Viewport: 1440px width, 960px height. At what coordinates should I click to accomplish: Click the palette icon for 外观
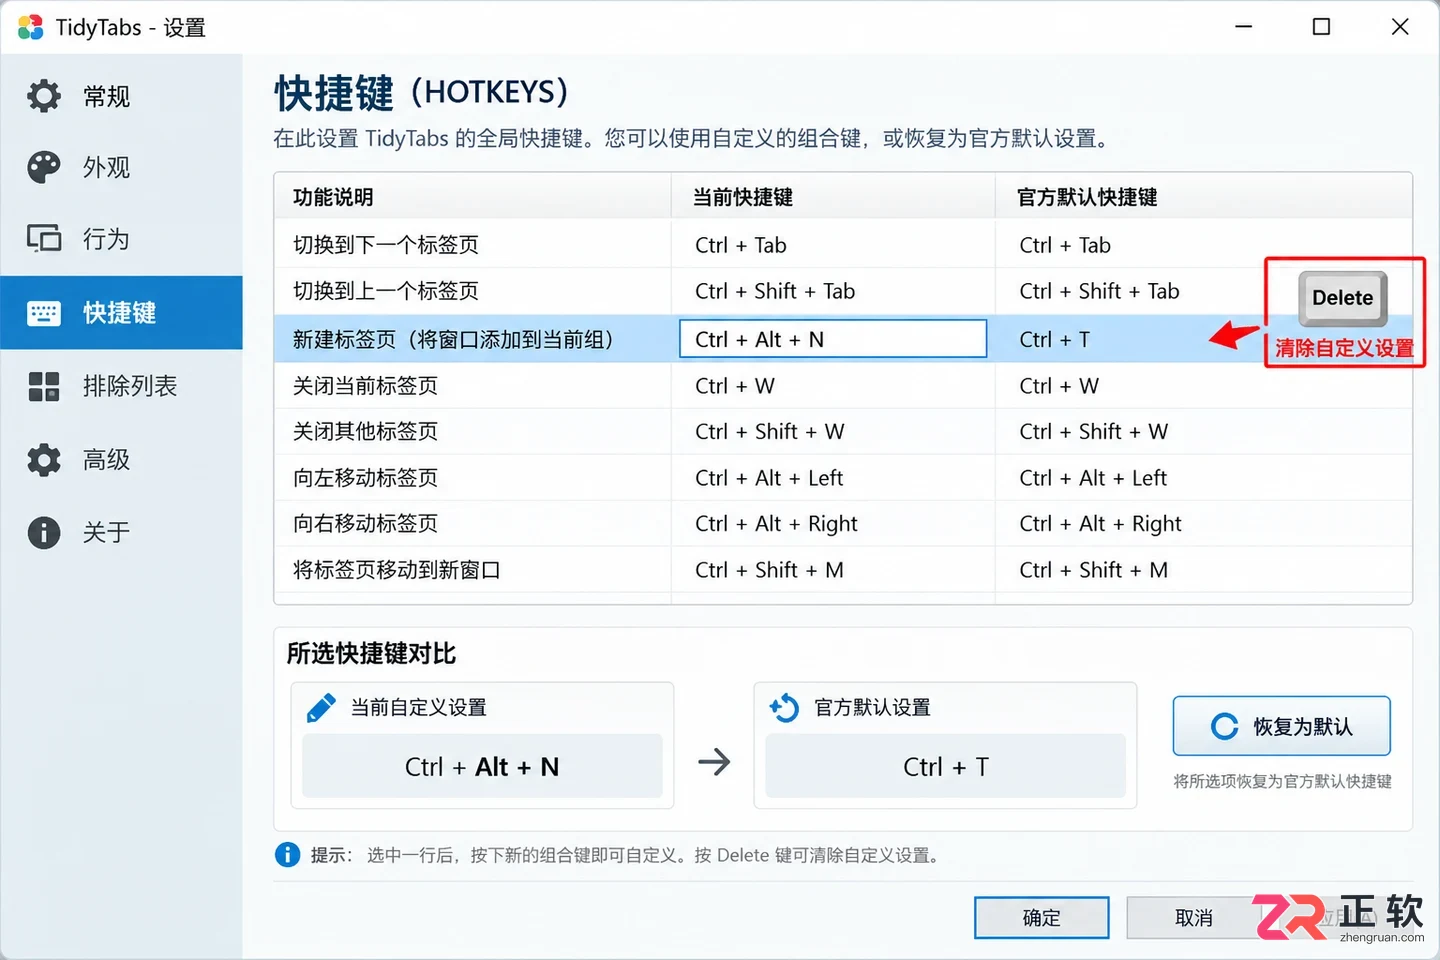click(44, 167)
